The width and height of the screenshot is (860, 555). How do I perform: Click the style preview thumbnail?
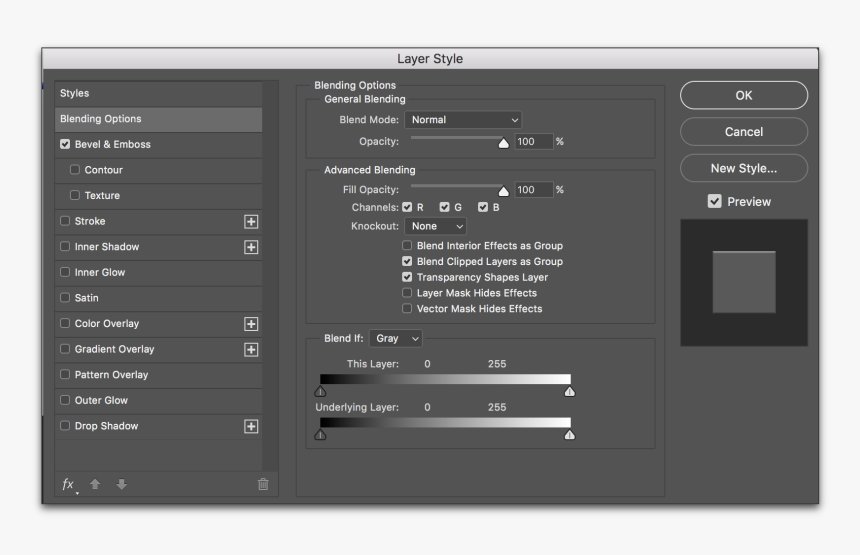pyautogui.click(x=744, y=282)
